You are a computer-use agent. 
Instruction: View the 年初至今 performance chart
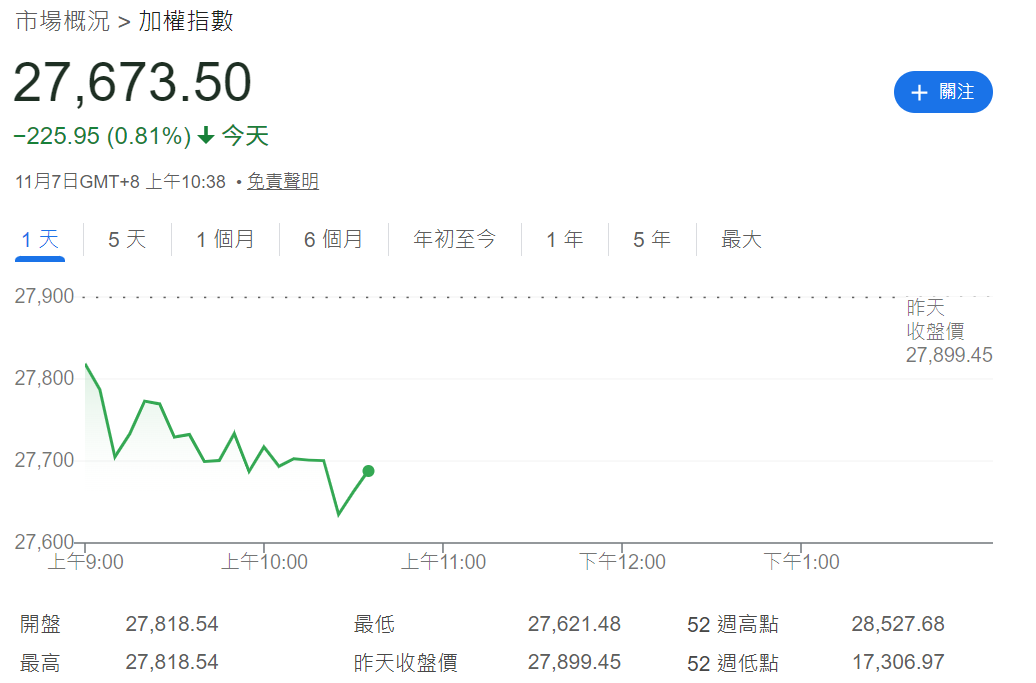455,239
